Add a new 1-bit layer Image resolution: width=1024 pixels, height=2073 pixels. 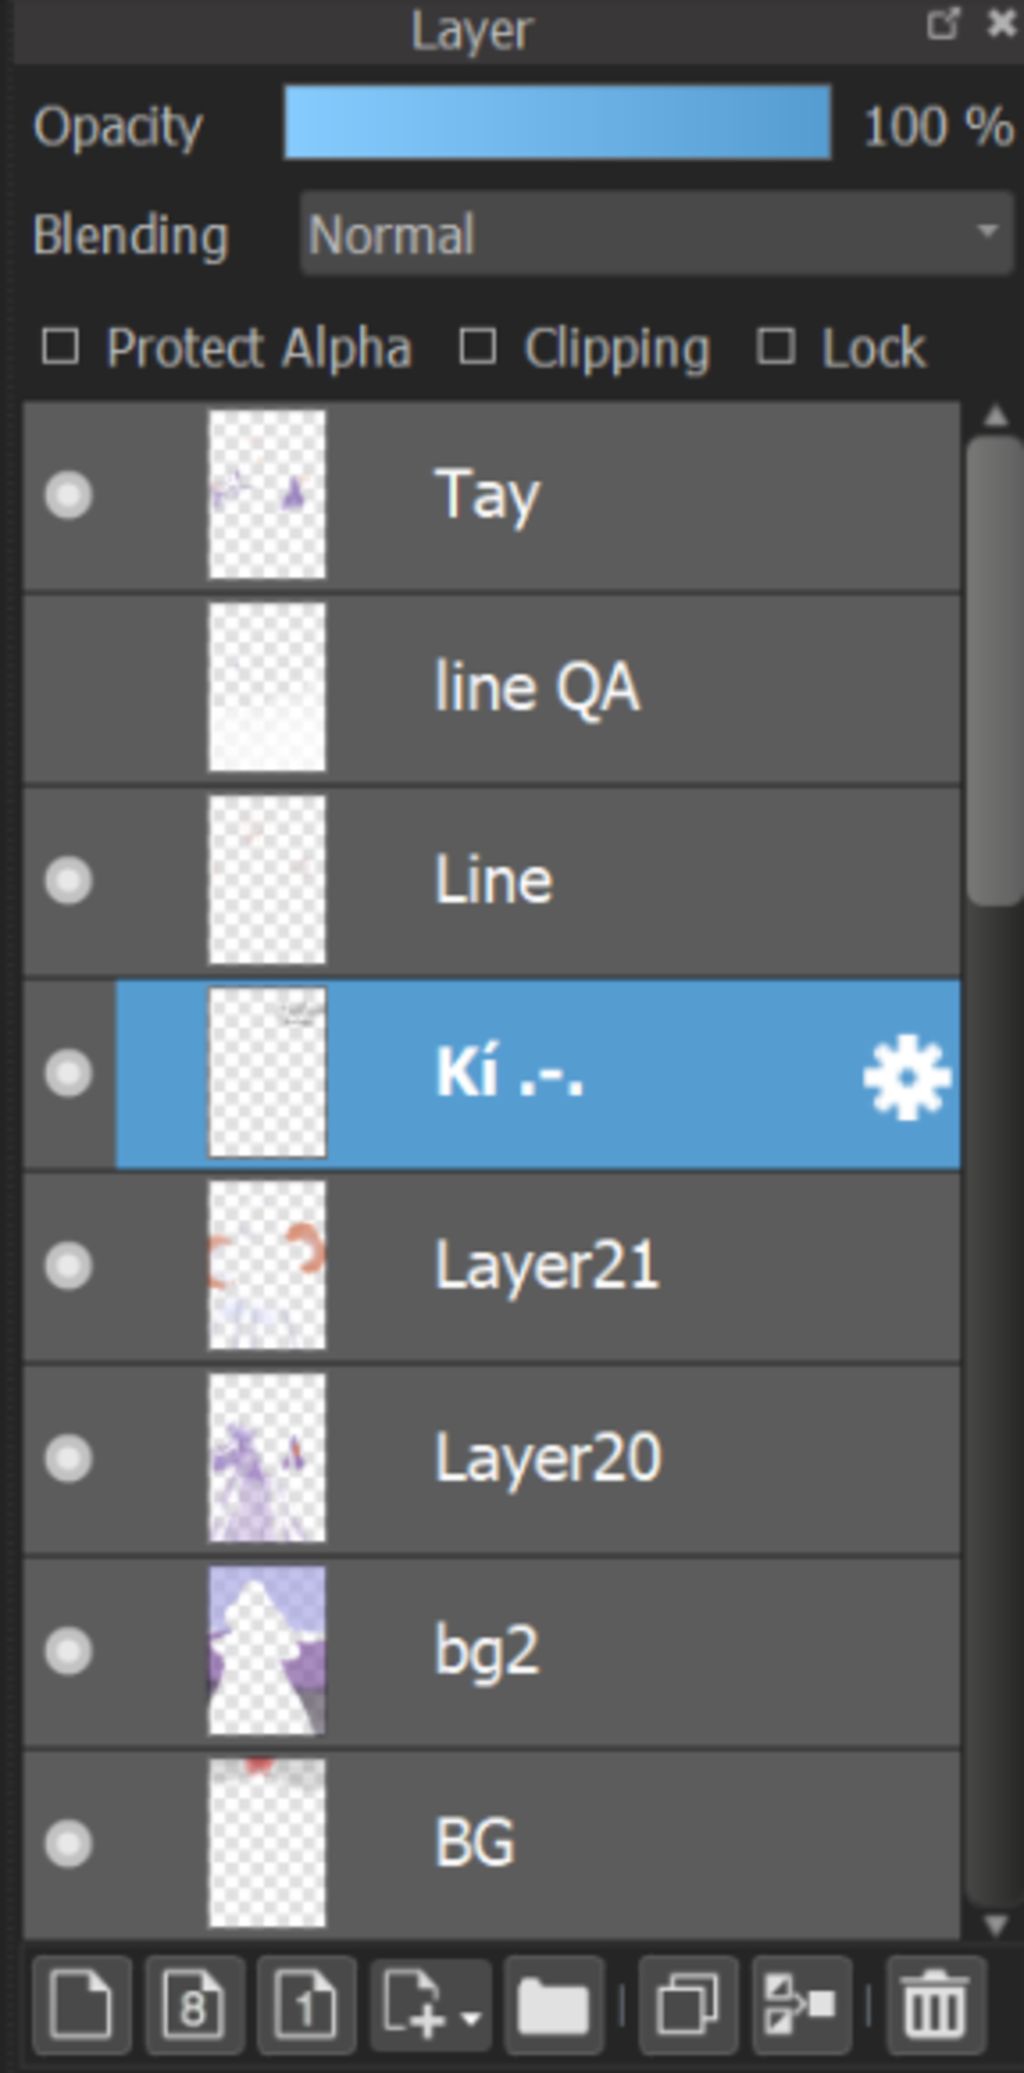click(x=306, y=2004)
